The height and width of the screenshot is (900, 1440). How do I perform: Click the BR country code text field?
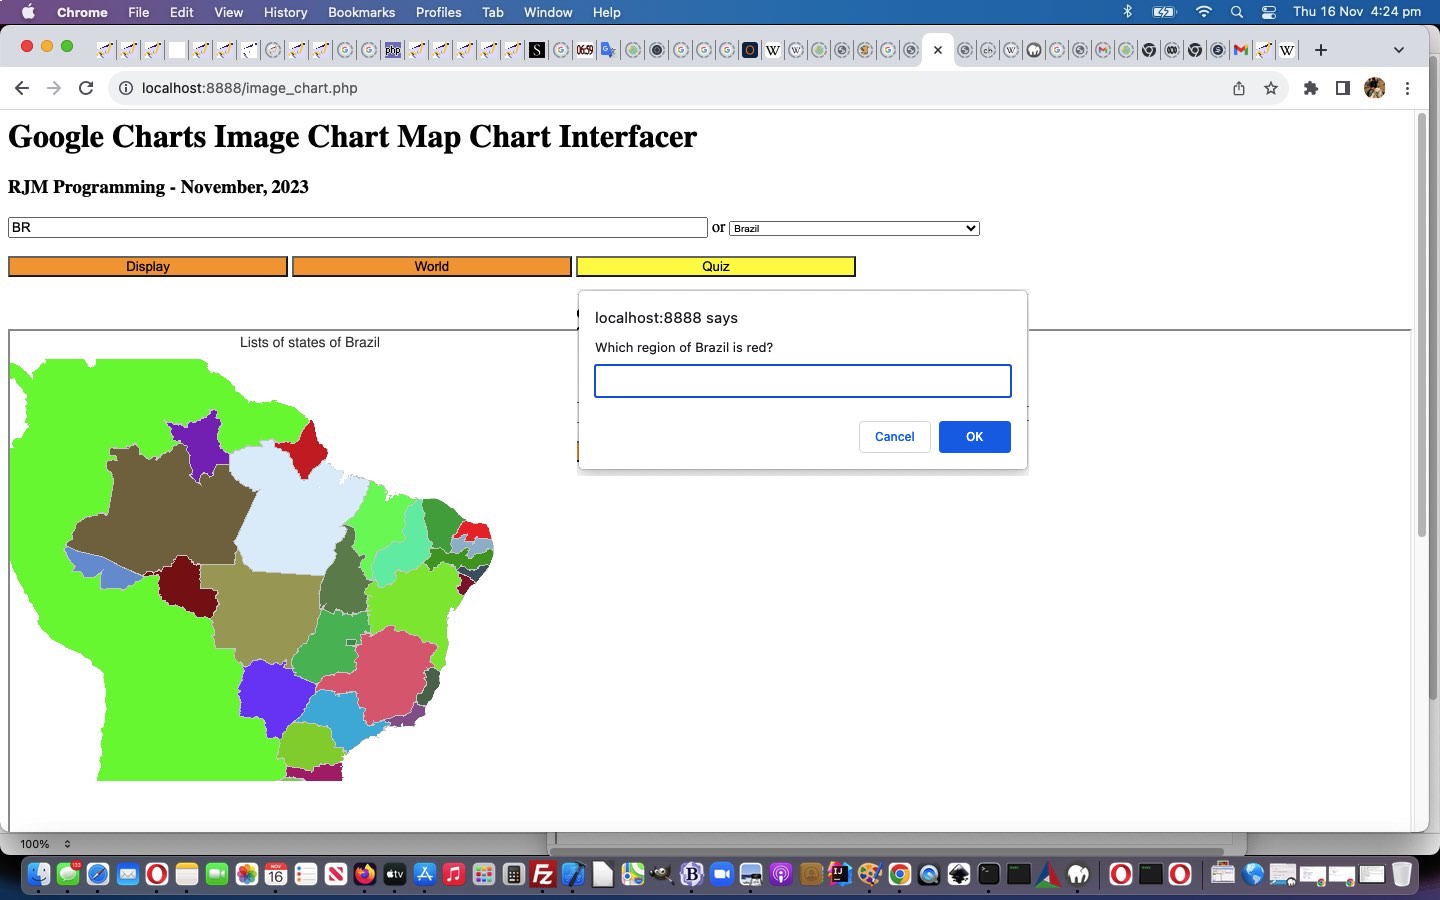358,228
